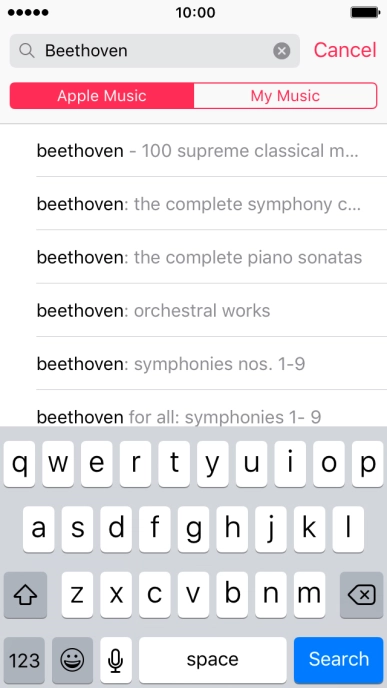
Task: Tap the emoji keyboard icon
Action: pyautogui.click(x=72, y=659)
